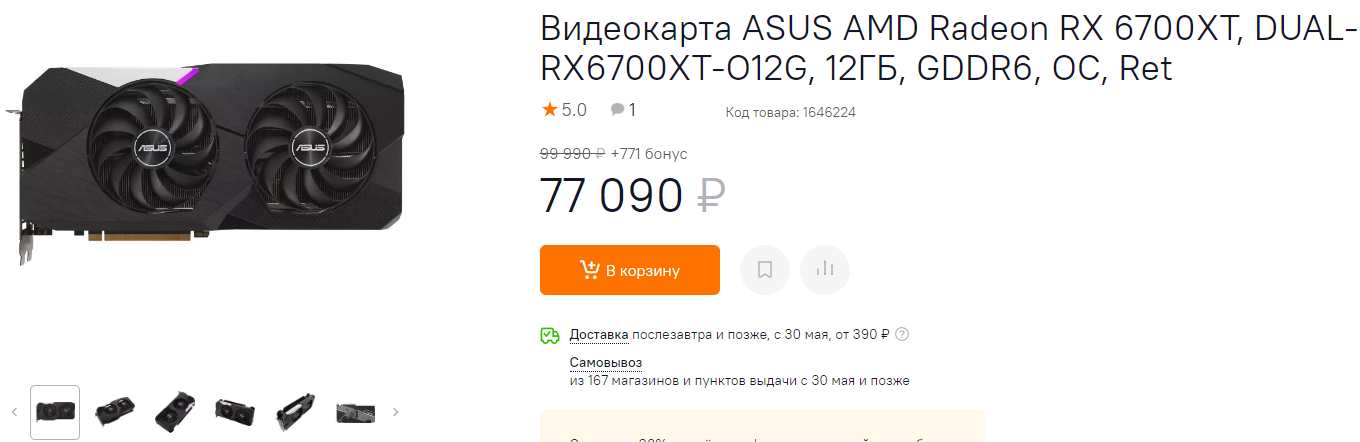Open the "Самовывоз" pickup link

click(606, 362)
